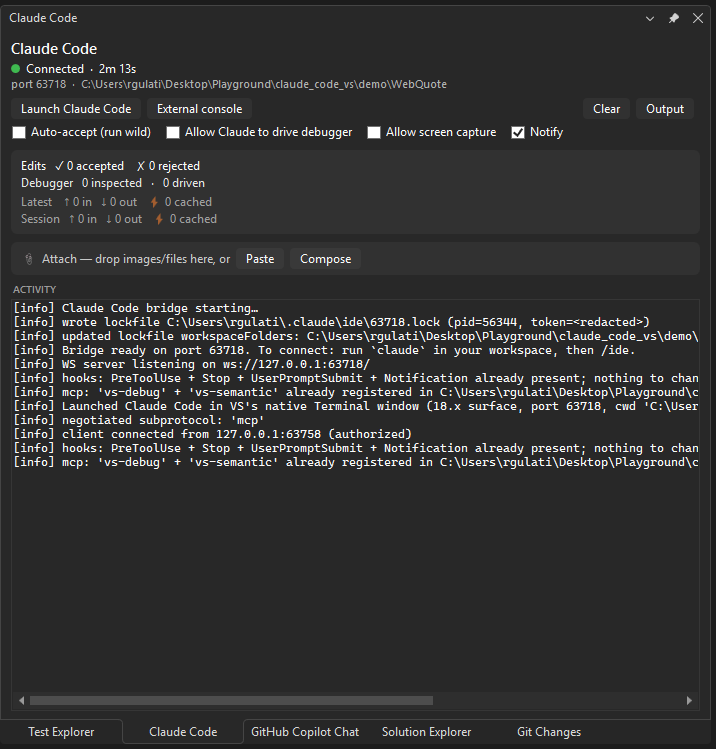716x749 pixels.
Task: Click the accepted edits checkmark icon
Action: pos(59,166)
